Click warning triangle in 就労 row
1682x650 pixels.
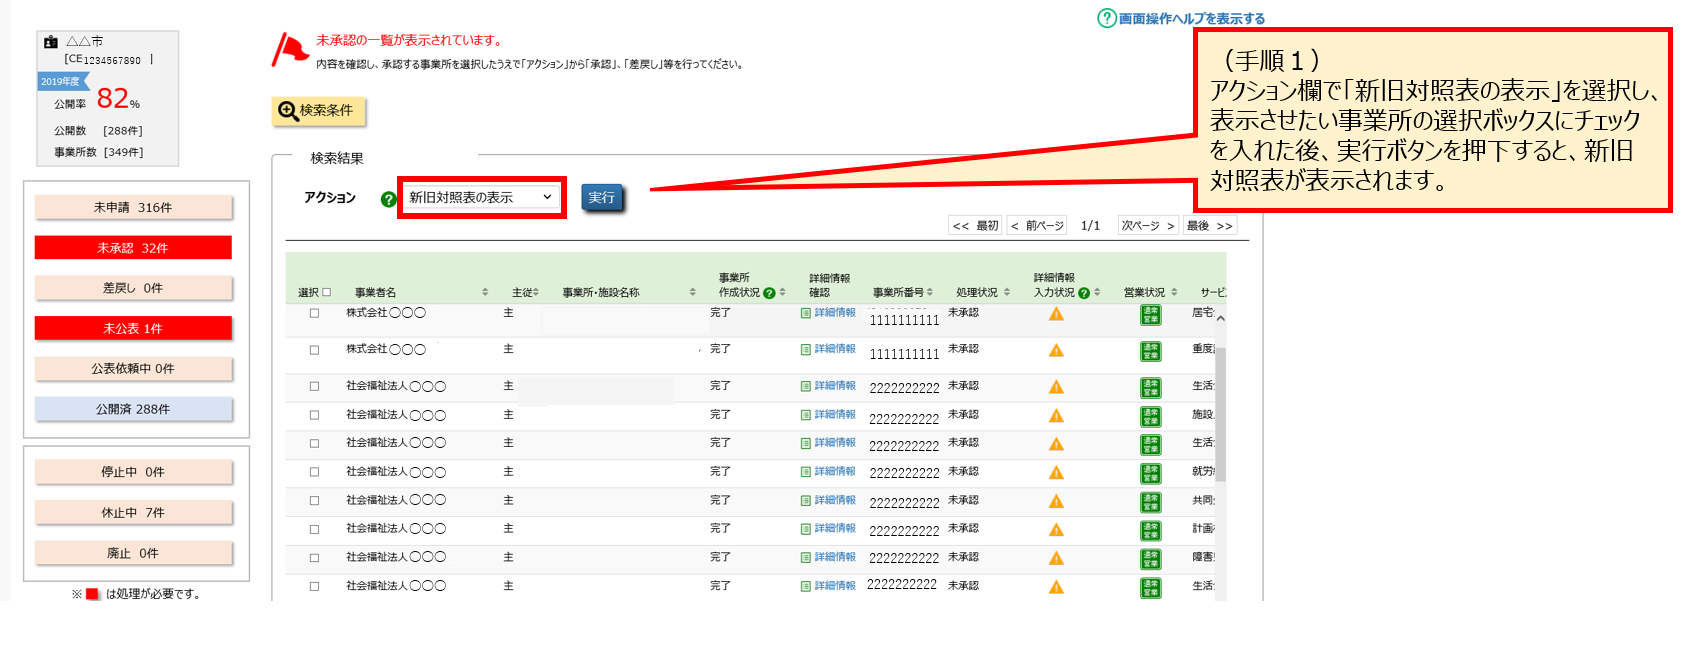point(1056,473)
